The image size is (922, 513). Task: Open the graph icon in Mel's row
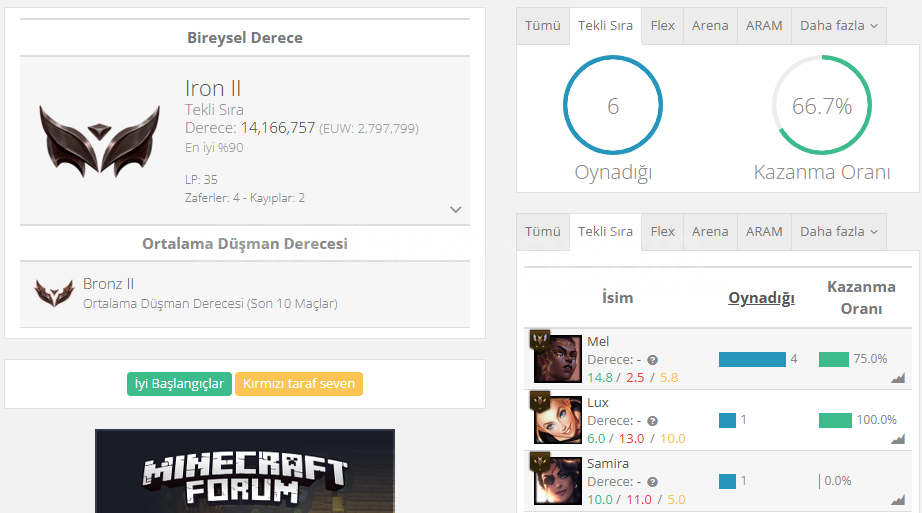click(898, 378)
